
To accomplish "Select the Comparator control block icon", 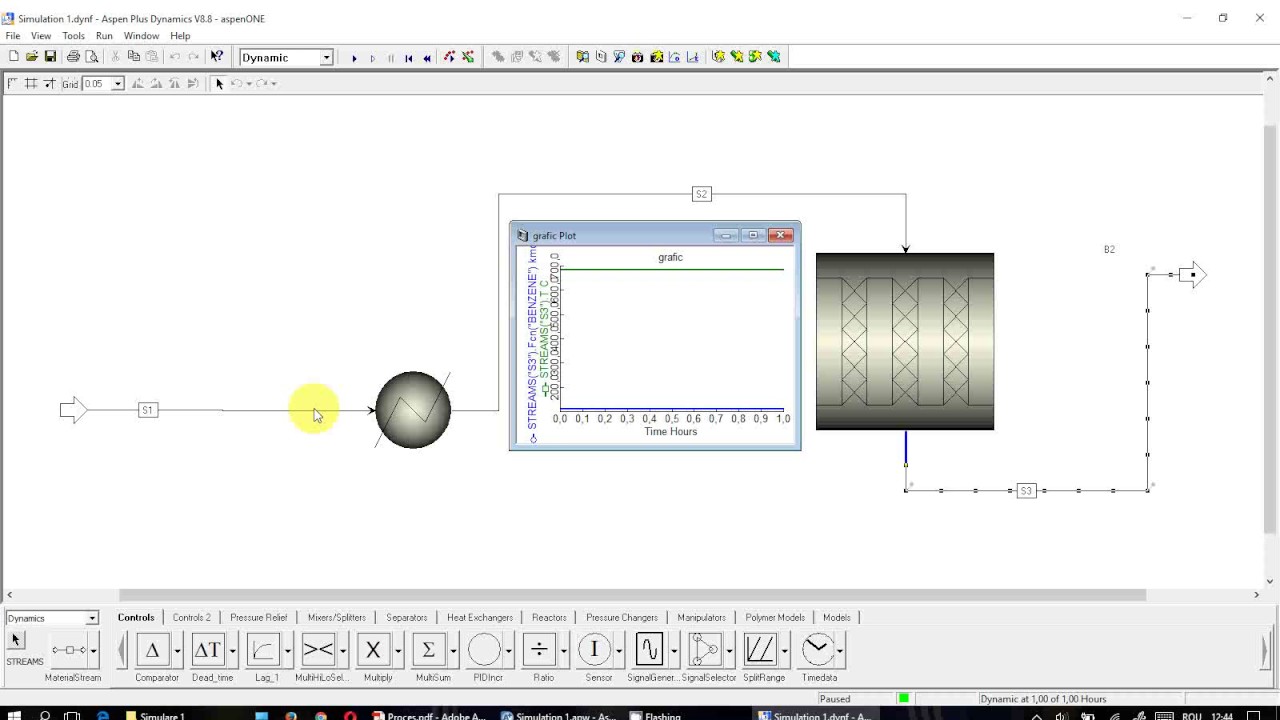I will pyautogui.click(x=153, y=650).
